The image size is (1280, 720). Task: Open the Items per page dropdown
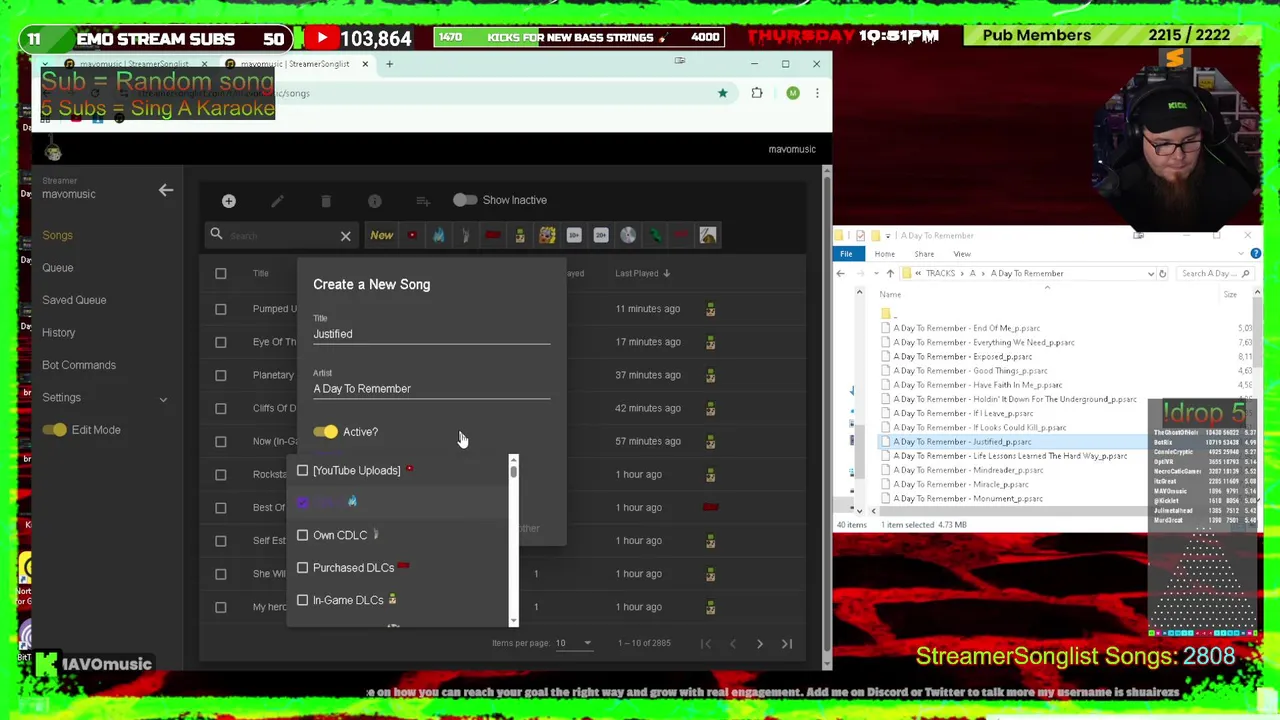(x=574, y=643)
